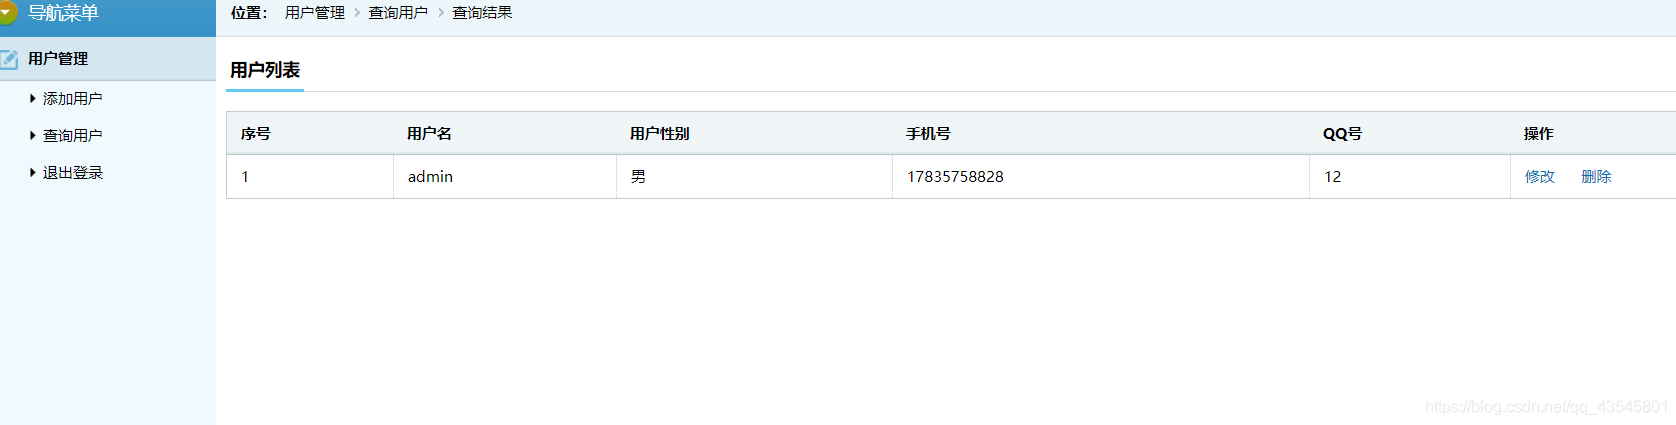Go to 用户管理 in the breadcrumb

[x=315, y=13]
